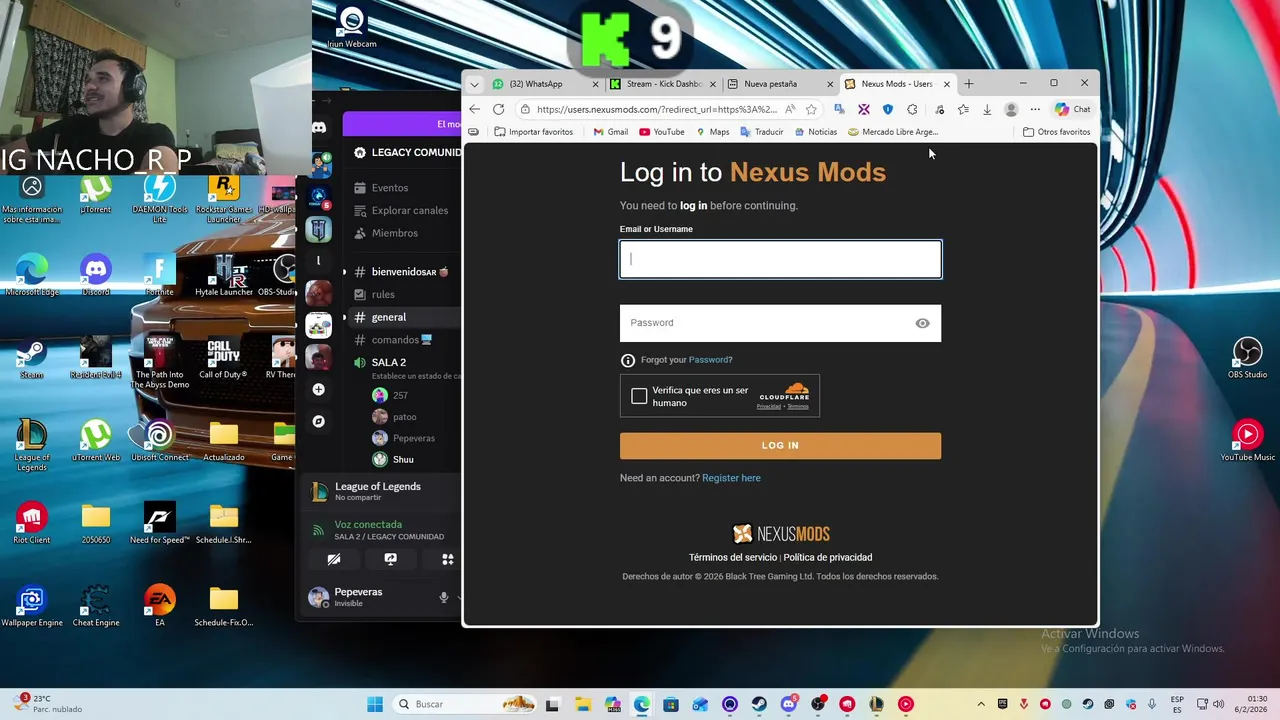The image size is (1280, 720).
Task: Toggle Discord camera off button
Action: pos(334,559)
